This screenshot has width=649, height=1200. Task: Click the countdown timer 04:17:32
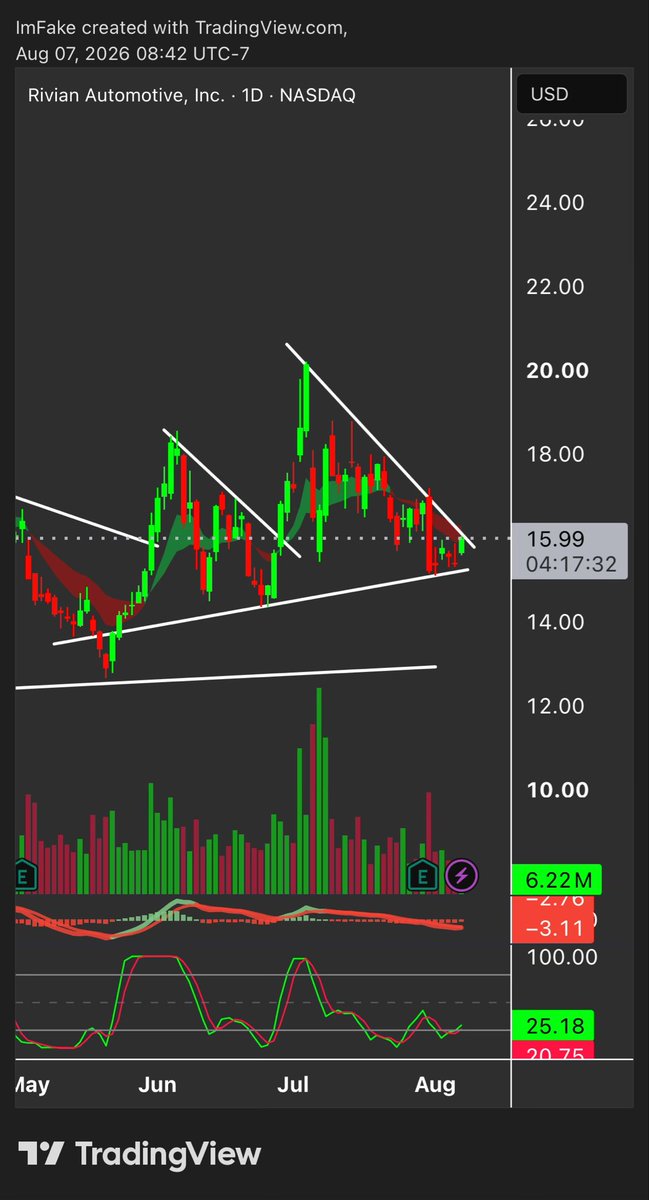572,564
